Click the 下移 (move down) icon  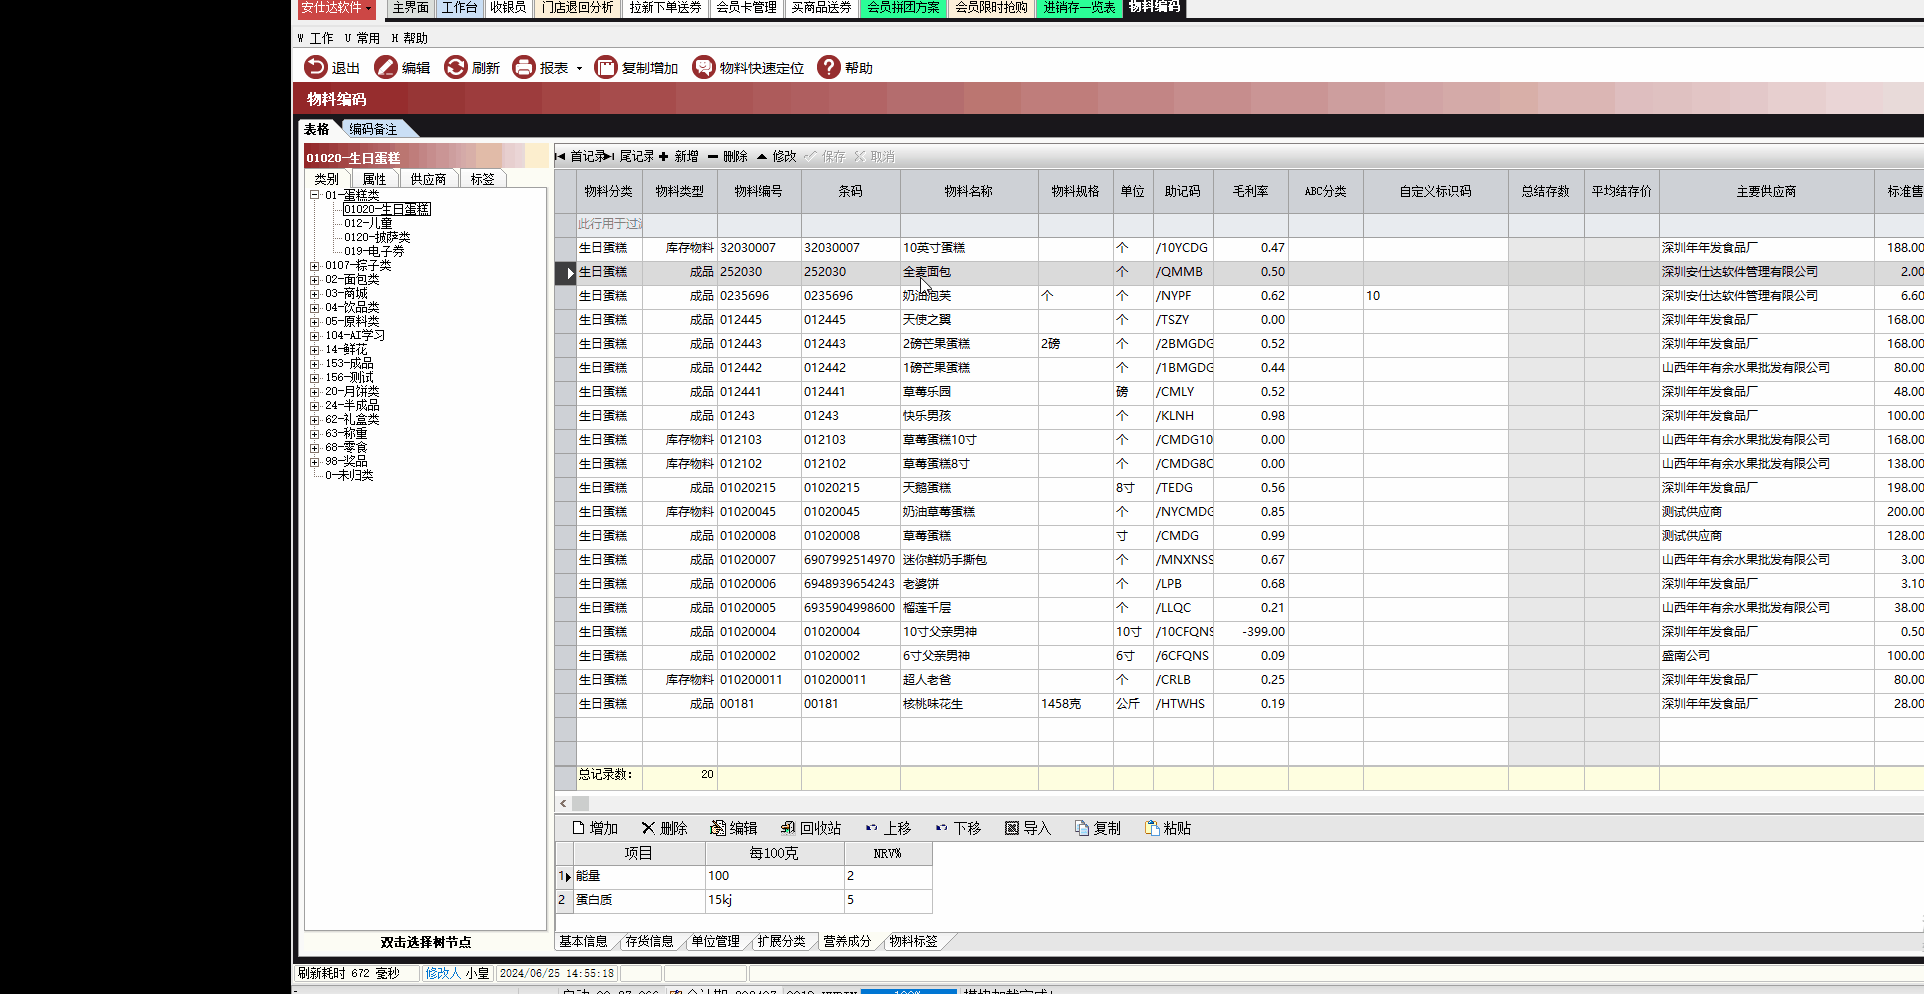[942, 828]
